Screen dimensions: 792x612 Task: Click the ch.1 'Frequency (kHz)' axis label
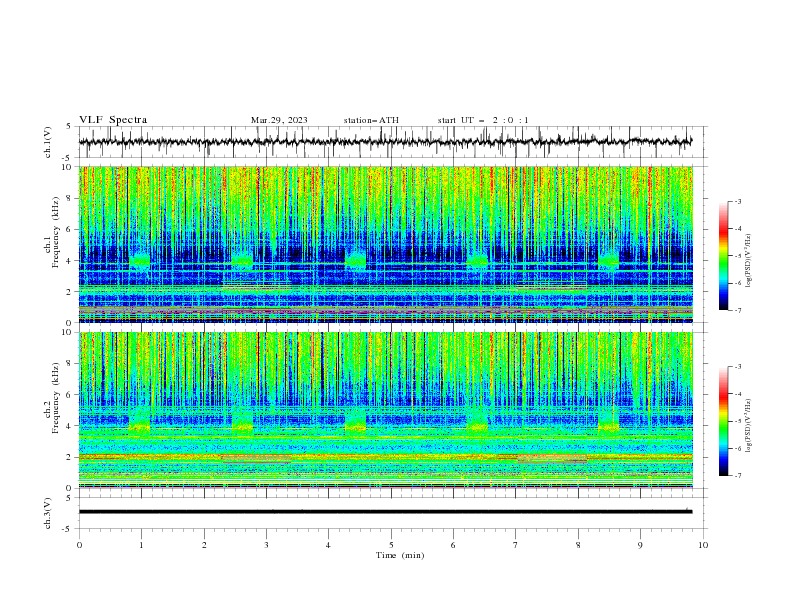[56, 232]
